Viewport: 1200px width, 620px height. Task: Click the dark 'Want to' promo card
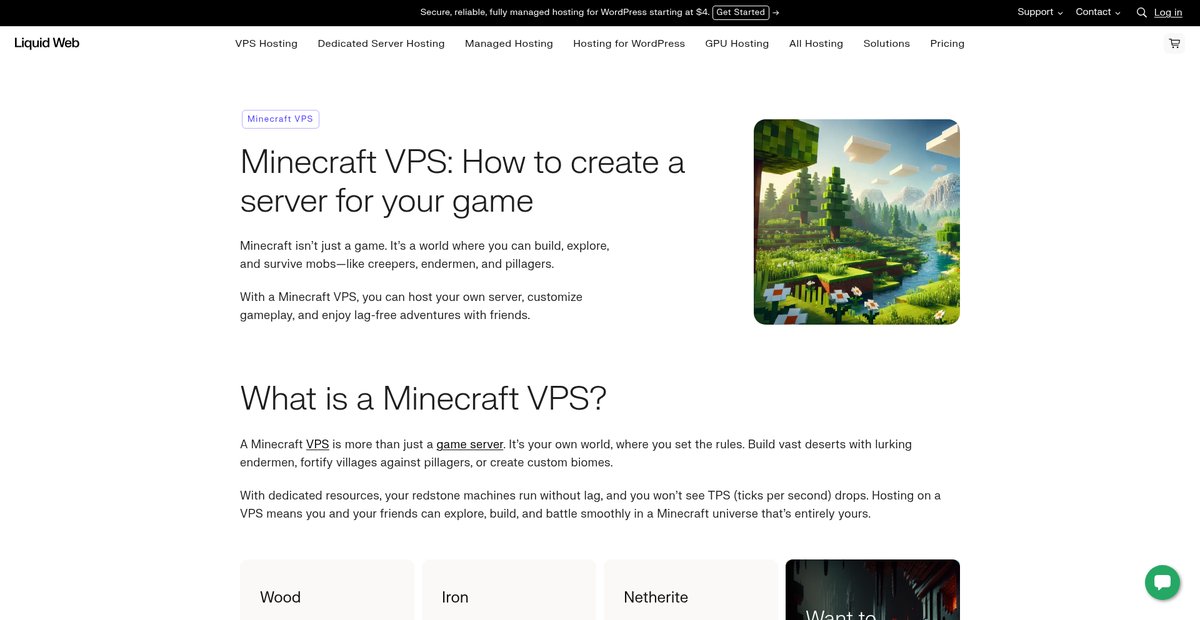(x=873, y=590)
